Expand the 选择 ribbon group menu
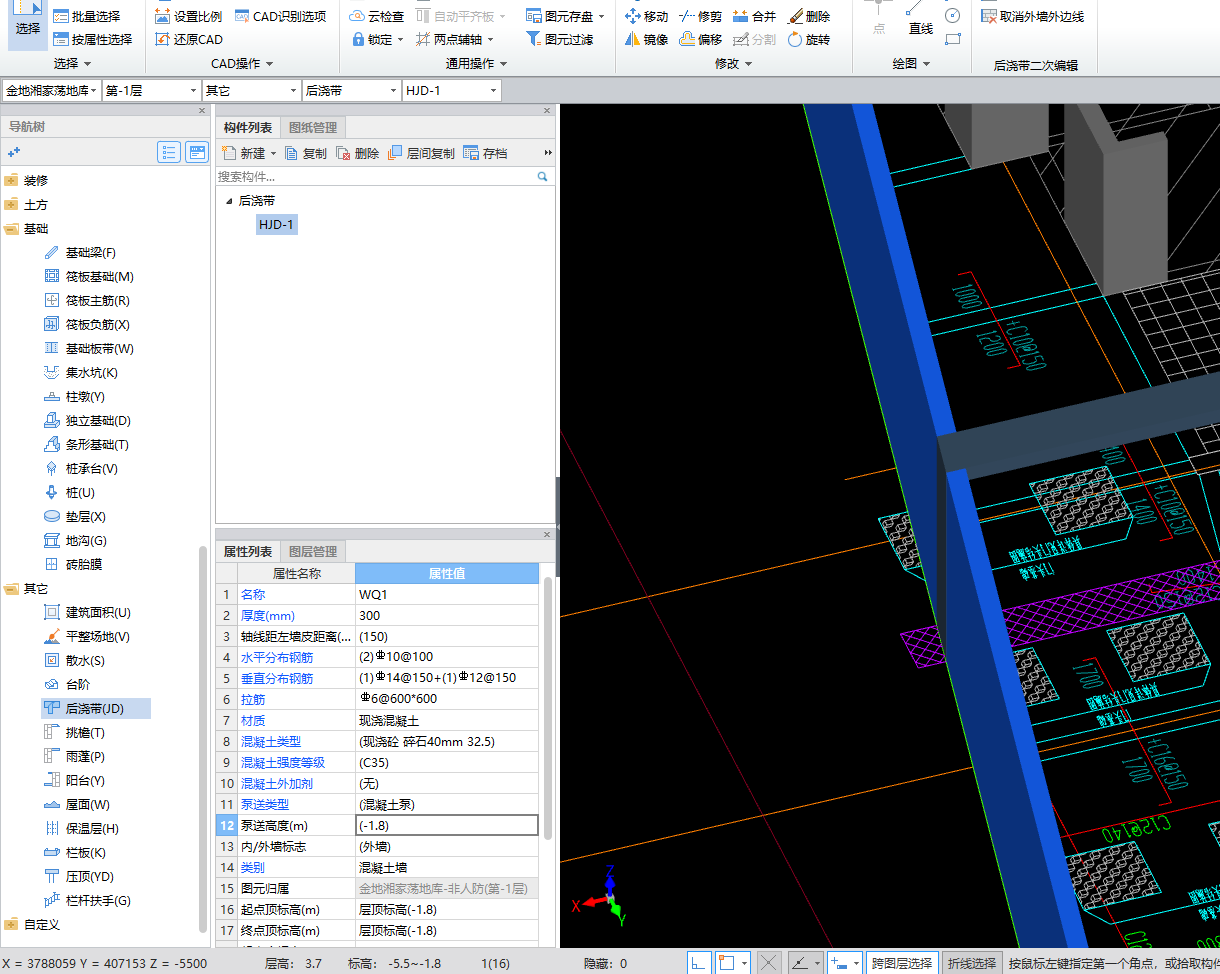Image resolution: width=1220 pixels, height=974 pixels. click(x=73, y=64)
